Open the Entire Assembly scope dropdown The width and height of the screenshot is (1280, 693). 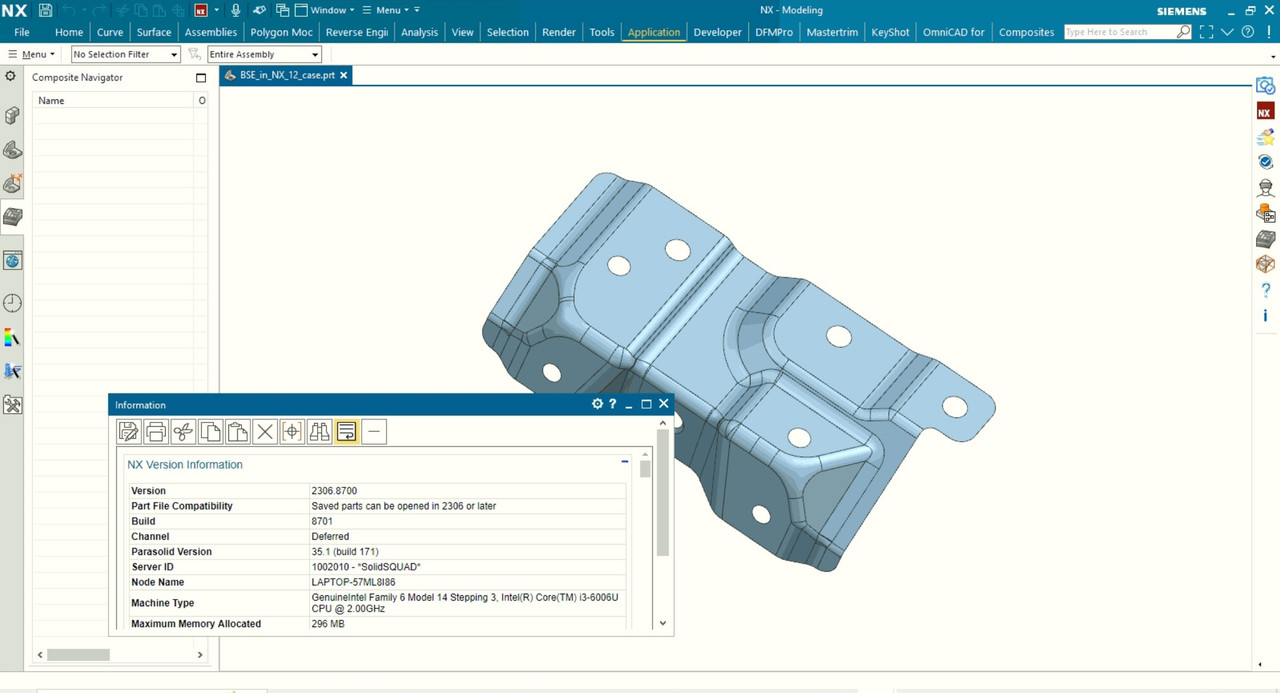point(265,54)
